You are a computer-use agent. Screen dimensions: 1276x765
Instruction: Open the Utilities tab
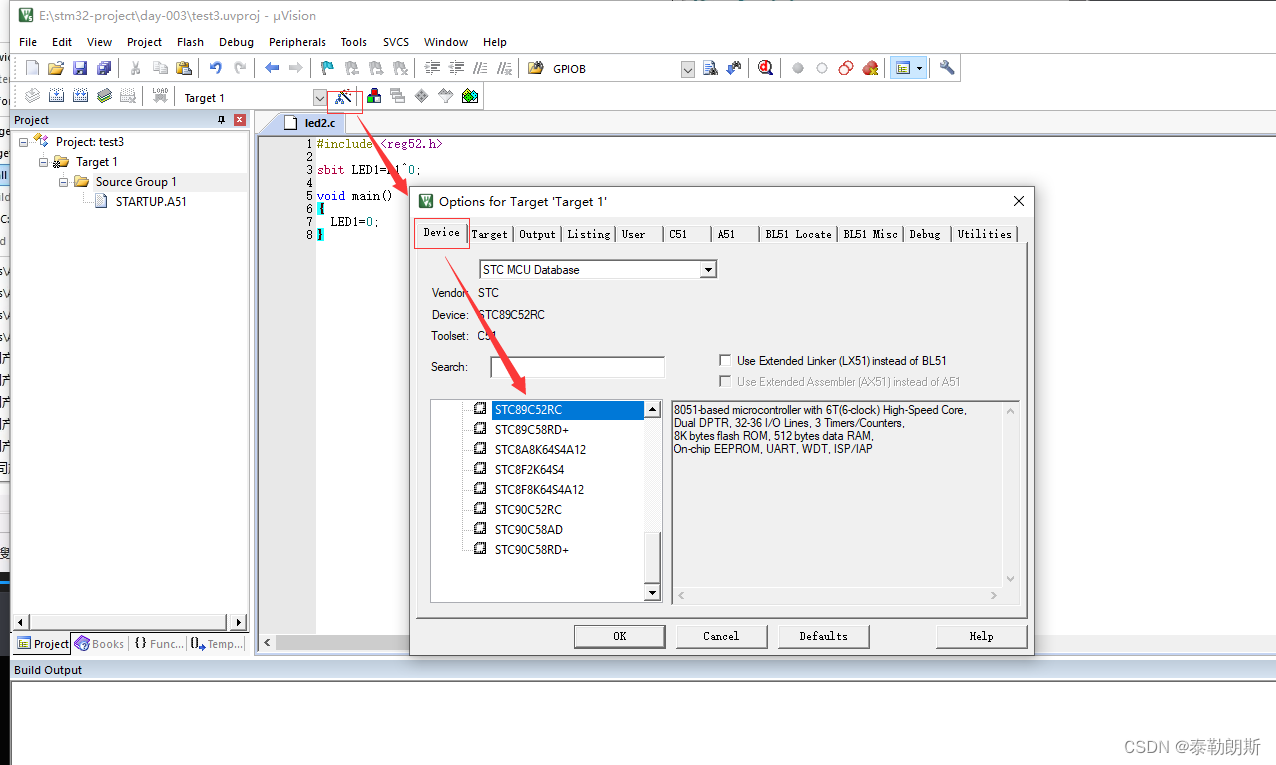985,234
